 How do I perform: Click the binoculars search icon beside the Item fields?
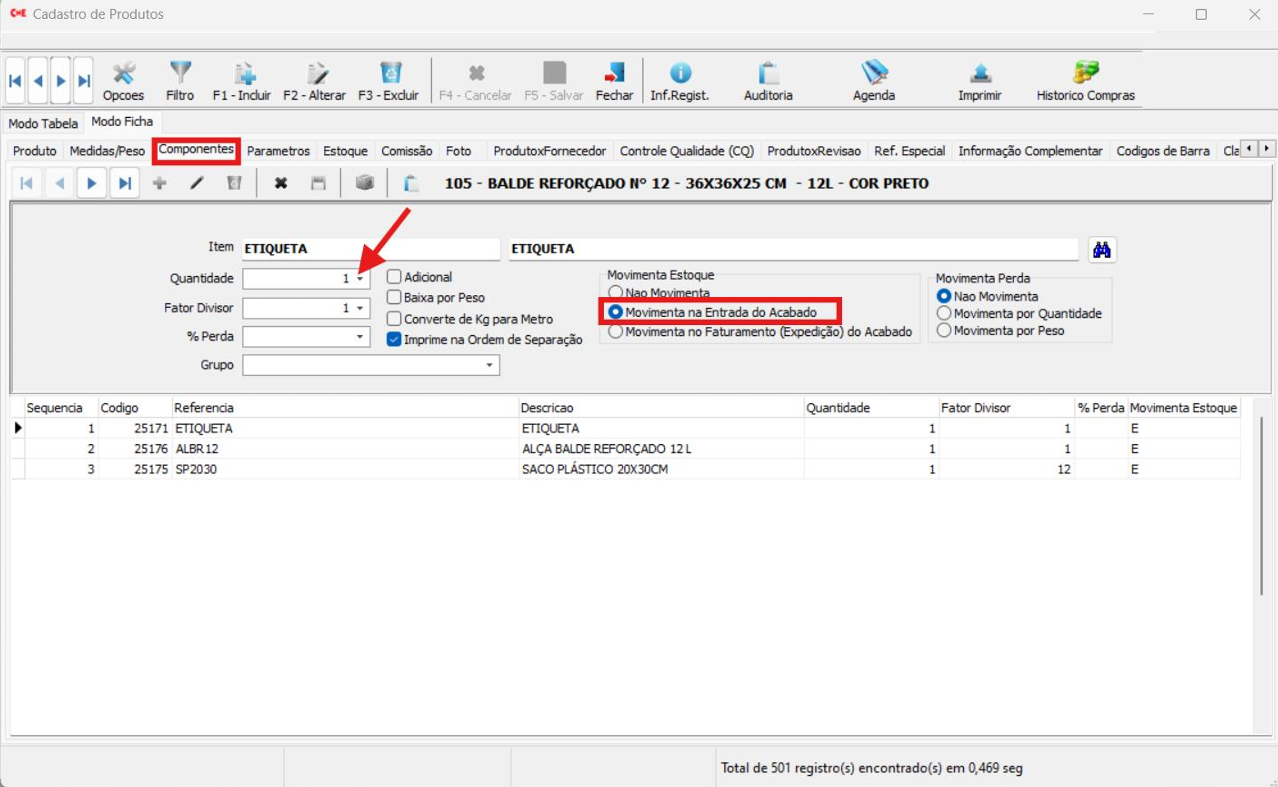click(x=1102, y=250)
